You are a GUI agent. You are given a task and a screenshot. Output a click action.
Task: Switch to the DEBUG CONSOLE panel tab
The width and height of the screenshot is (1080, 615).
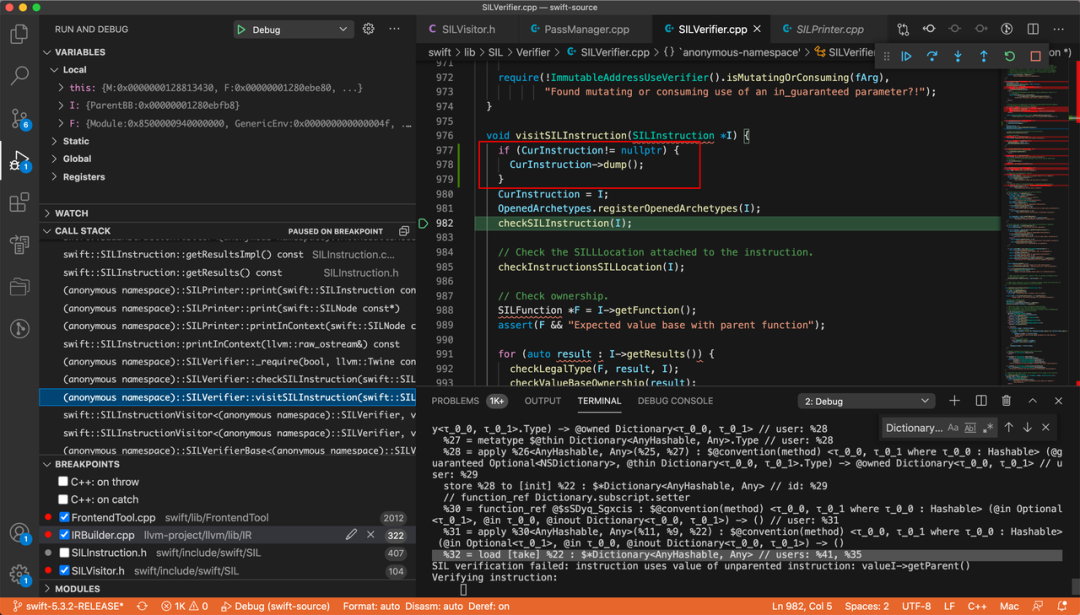[675, 401]
